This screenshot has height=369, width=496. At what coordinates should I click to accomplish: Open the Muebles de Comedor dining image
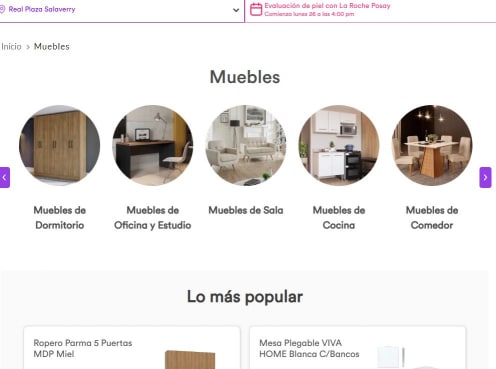click(432, 145)
